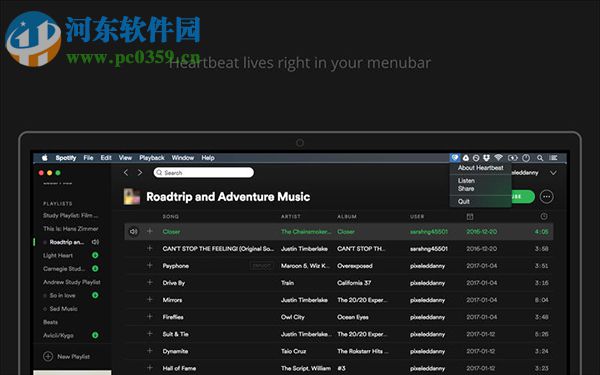Open the Spotify app menu

tap(66, 158)
